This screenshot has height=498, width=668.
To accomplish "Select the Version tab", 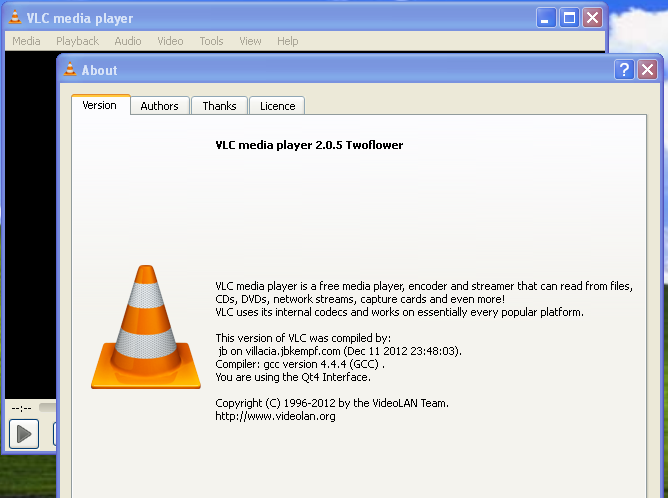I will 101,105.
